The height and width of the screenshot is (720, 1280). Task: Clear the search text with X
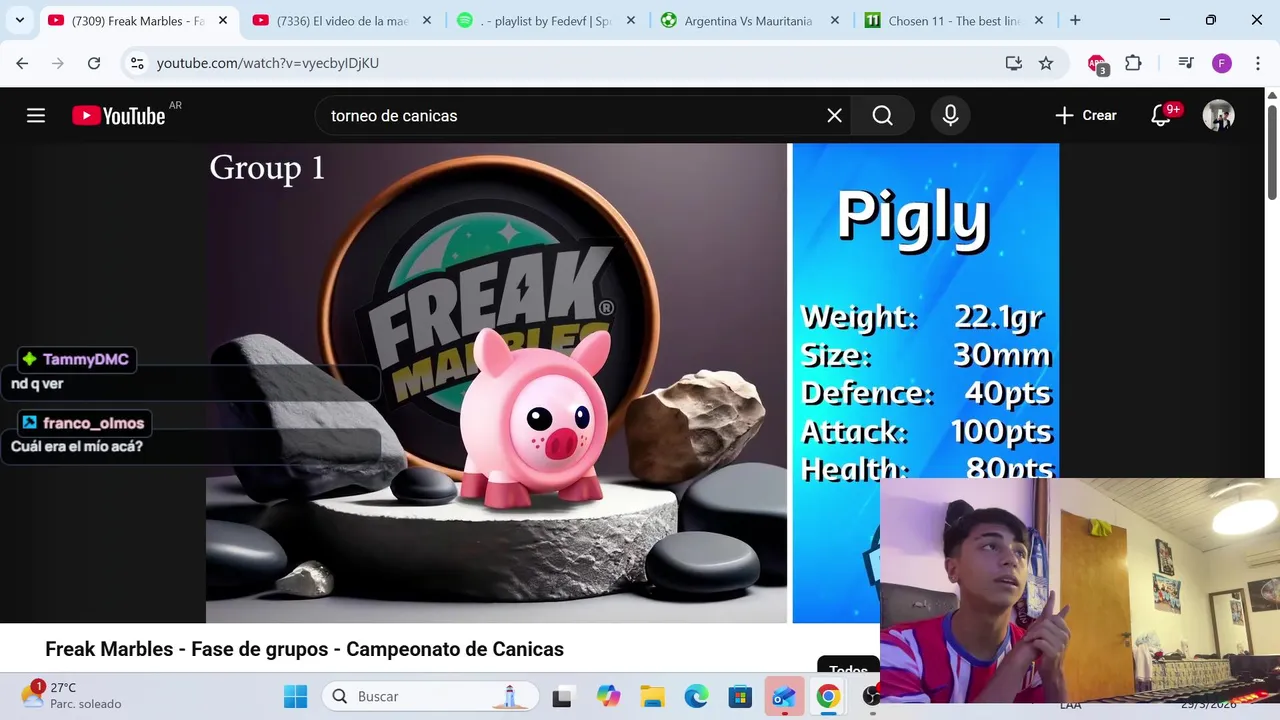pyautogui.click(x=834, y=116)
